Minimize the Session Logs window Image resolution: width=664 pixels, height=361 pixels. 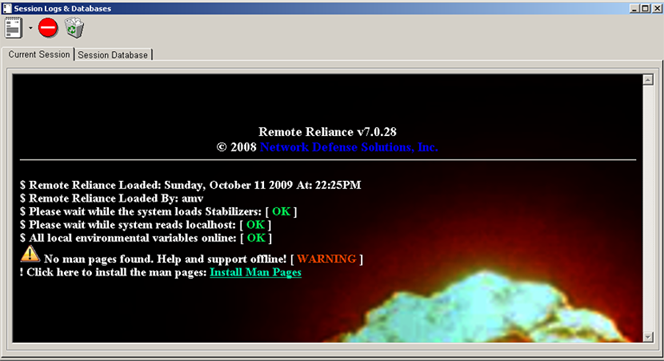[x=634, y=8]
